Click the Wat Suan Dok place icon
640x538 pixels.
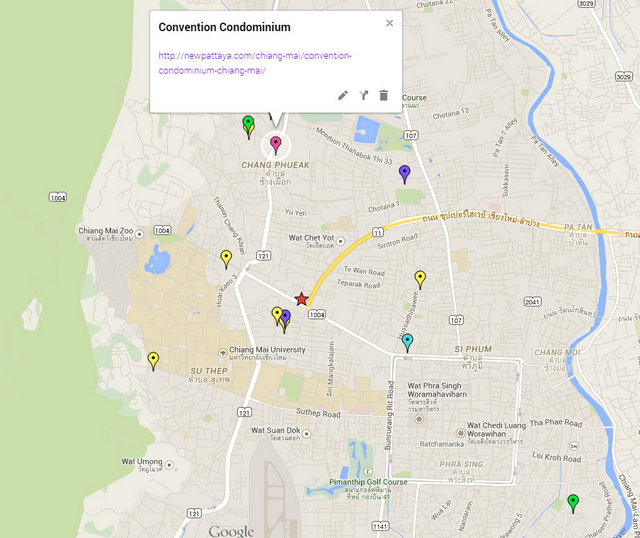(307, 434)
